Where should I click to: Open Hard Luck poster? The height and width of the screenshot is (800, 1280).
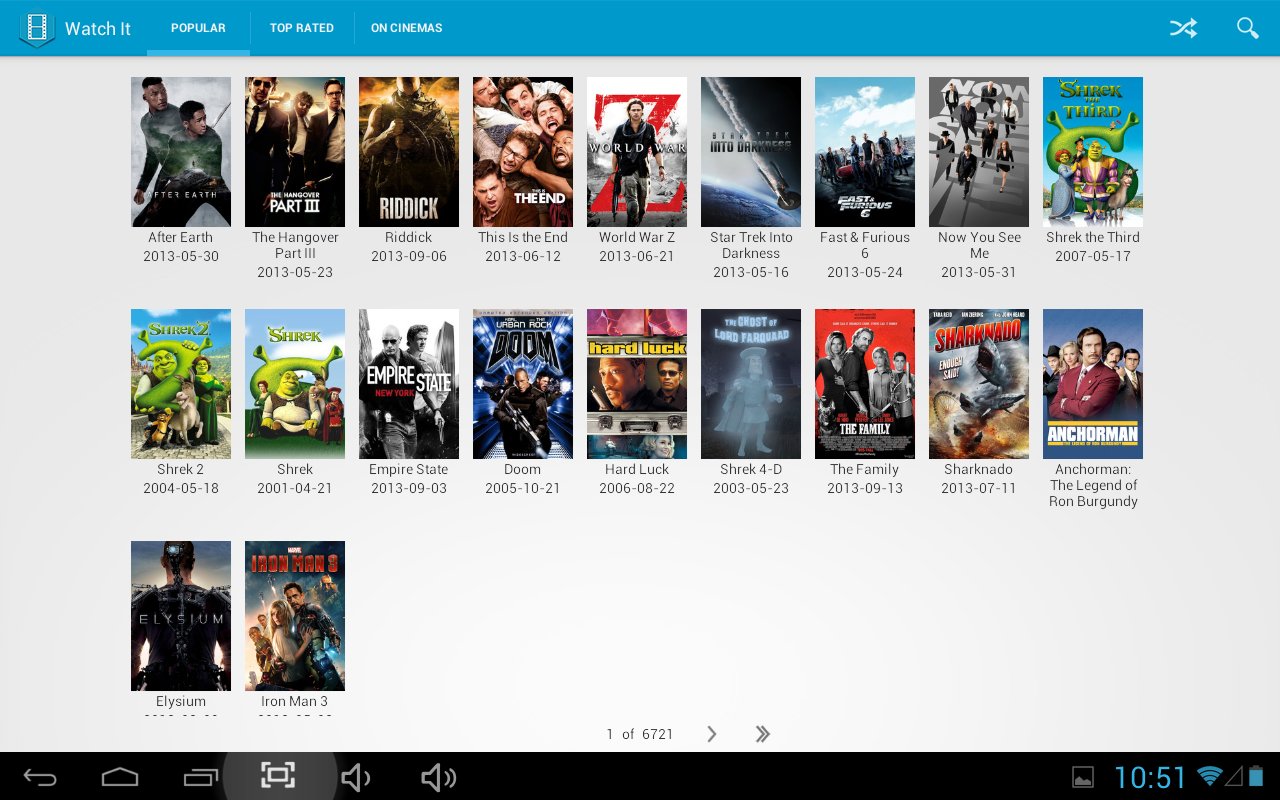637,384
